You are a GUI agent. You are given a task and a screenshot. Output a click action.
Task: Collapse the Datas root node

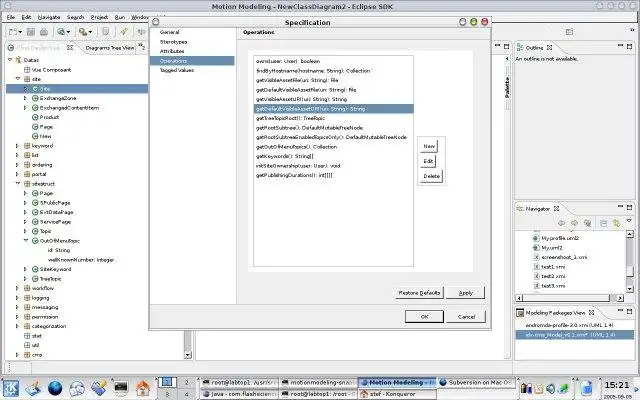[10, 60]
